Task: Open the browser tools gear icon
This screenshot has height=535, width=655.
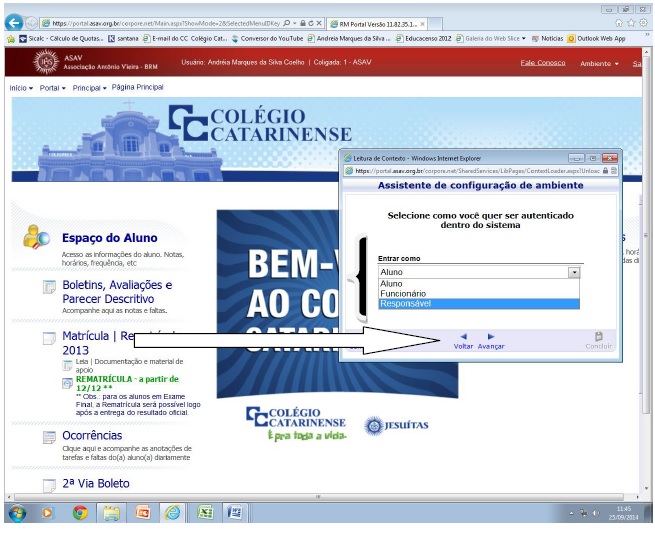Action: (x=644, y=23)
